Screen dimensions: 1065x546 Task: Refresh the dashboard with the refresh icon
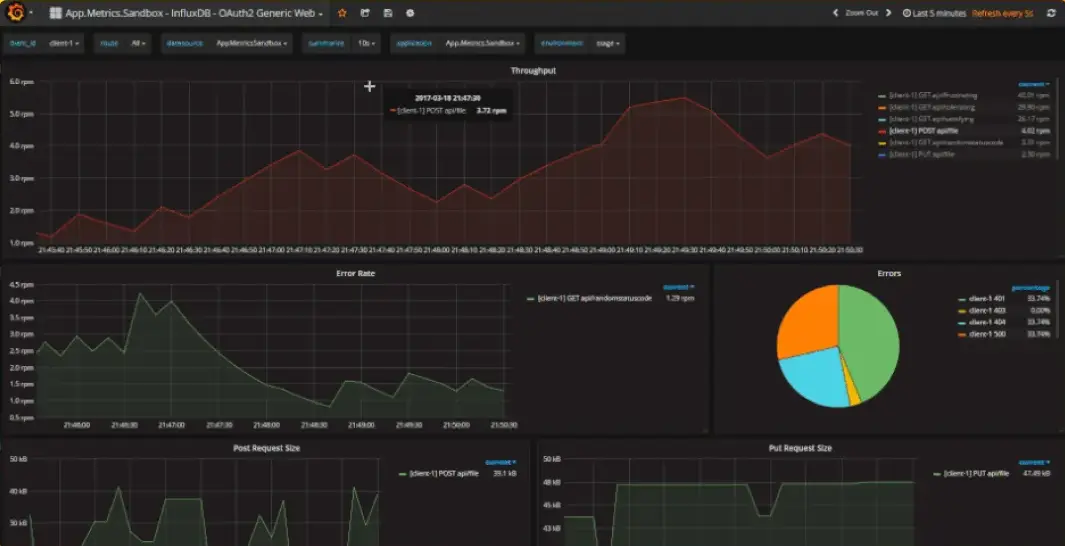click(1051, 13)
